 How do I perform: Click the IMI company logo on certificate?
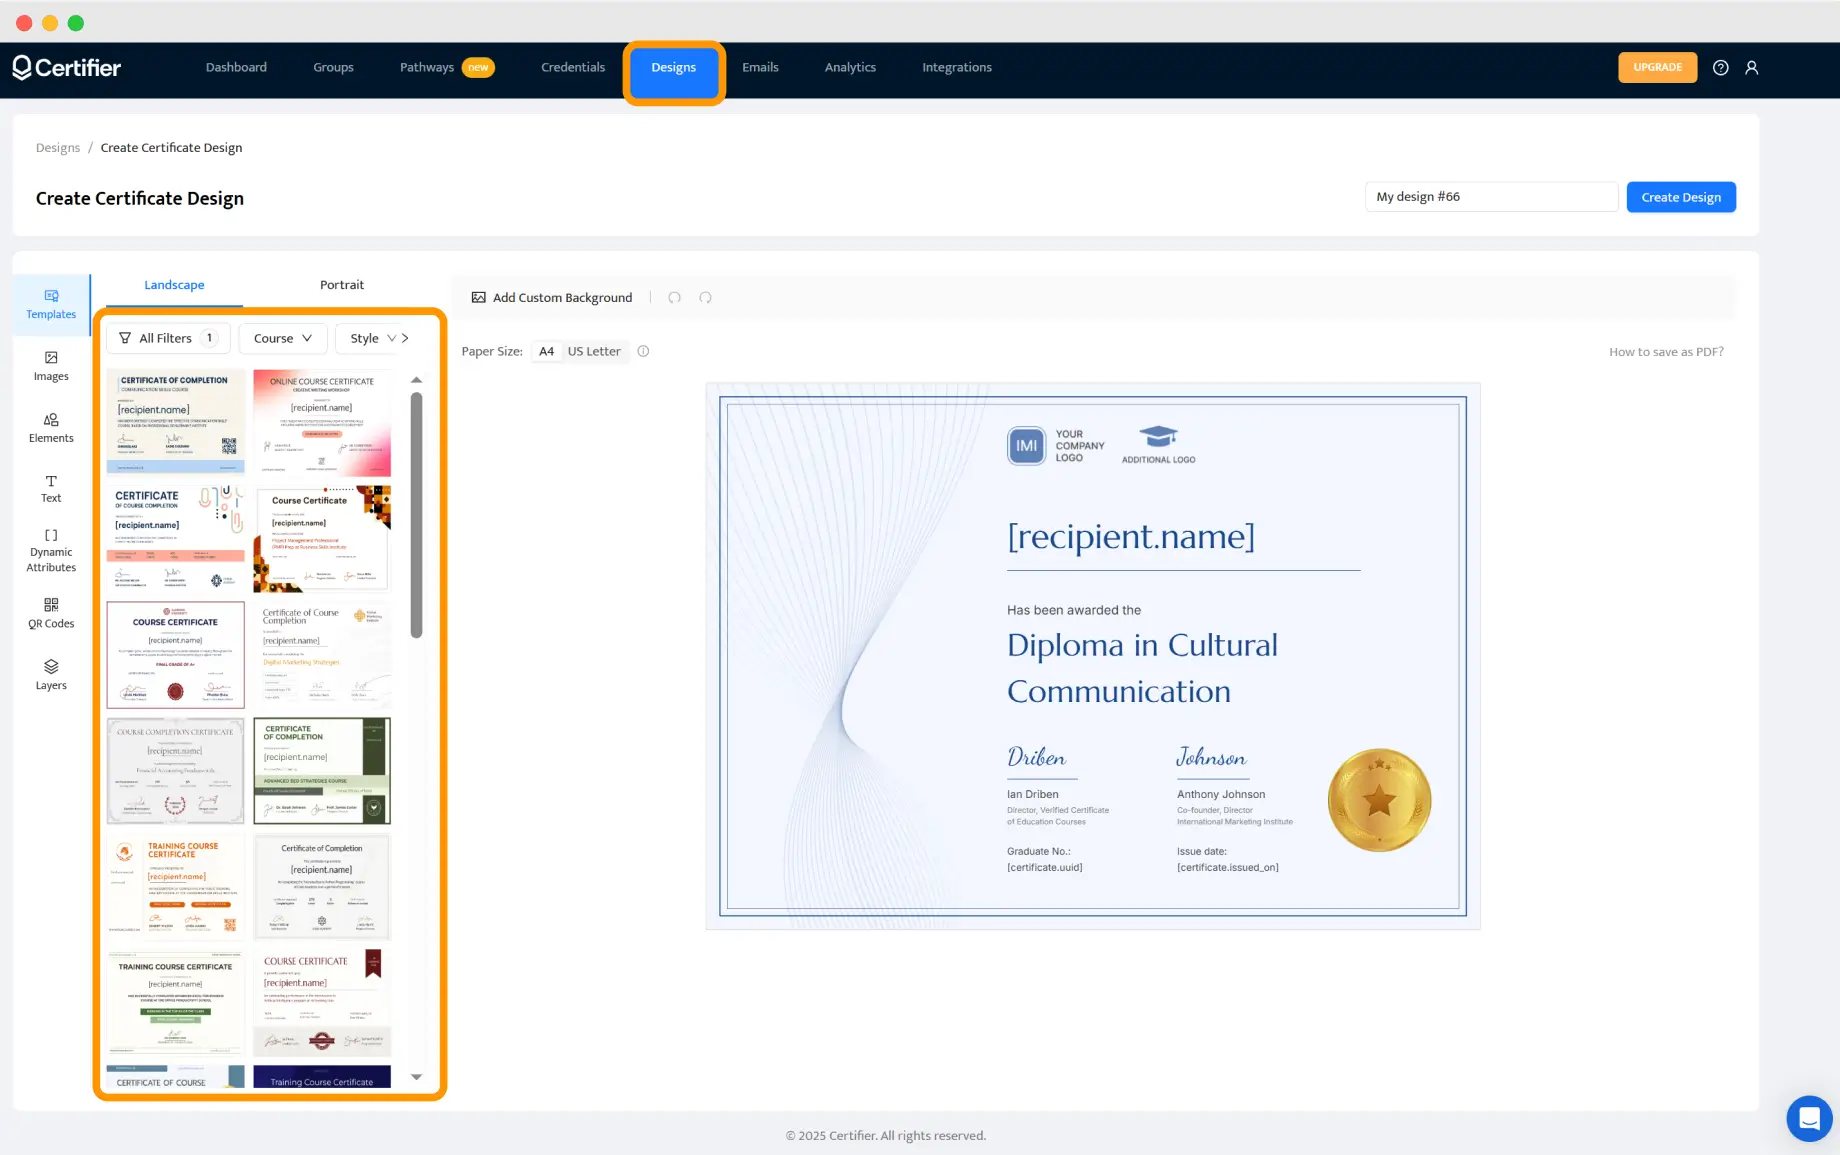(1026, 446)
